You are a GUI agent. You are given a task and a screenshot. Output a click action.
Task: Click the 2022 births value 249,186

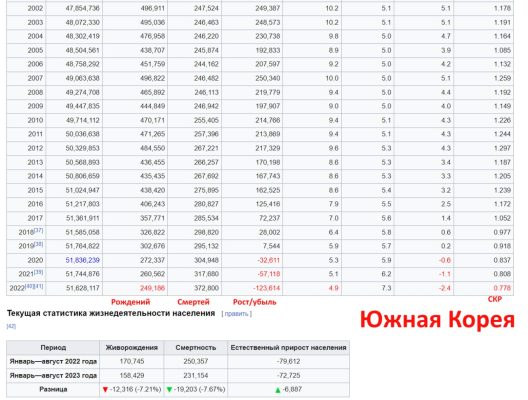pyautogui.click(x=153, y=288)
